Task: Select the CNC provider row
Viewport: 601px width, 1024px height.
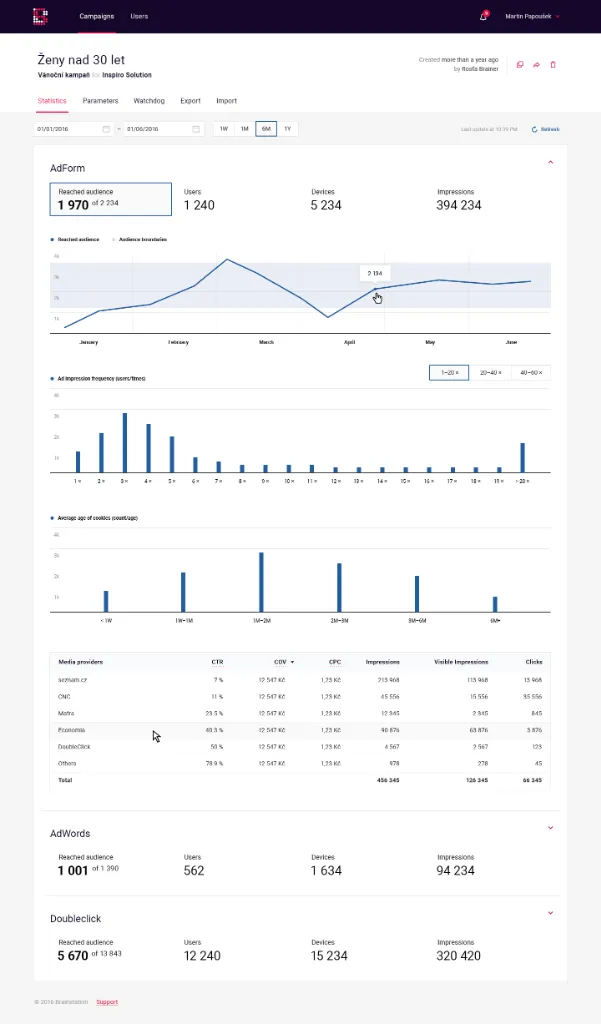Action: coord(300,697)
